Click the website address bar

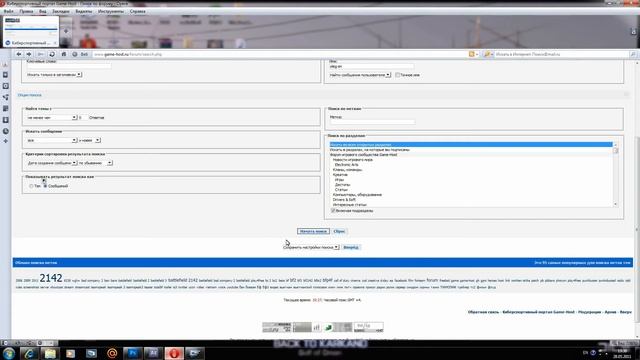(279, 54)
